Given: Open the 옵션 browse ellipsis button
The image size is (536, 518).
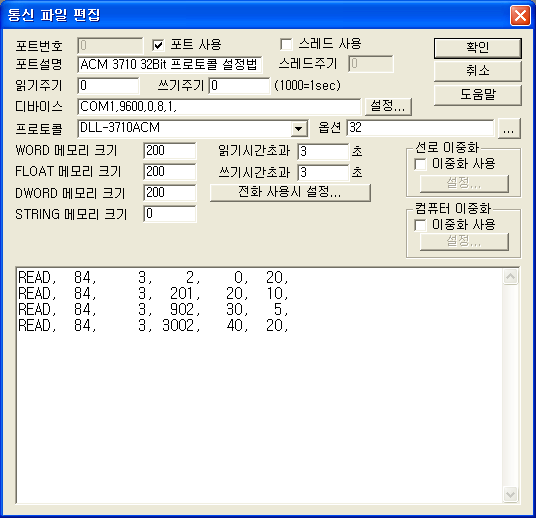Looking at the screenshot, I should click(x=509, y=129).
